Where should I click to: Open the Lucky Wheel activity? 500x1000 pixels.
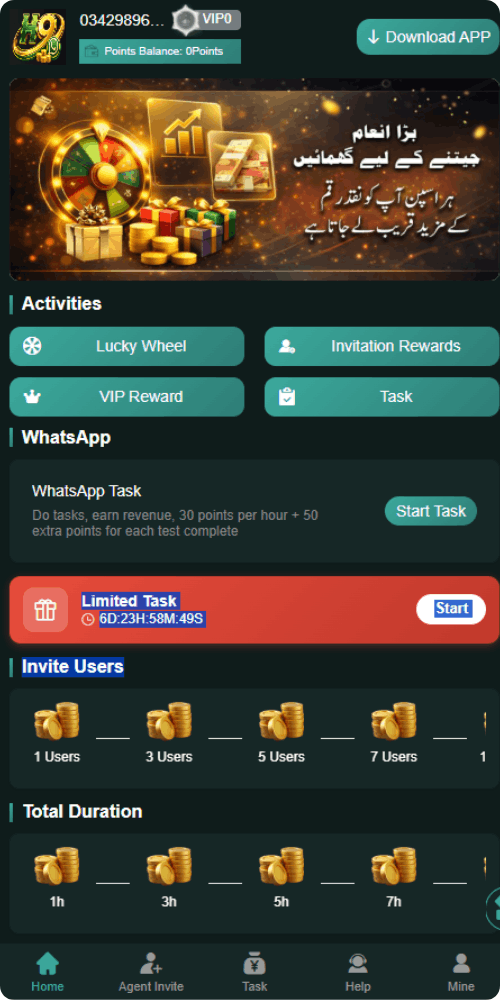[127, 346]
